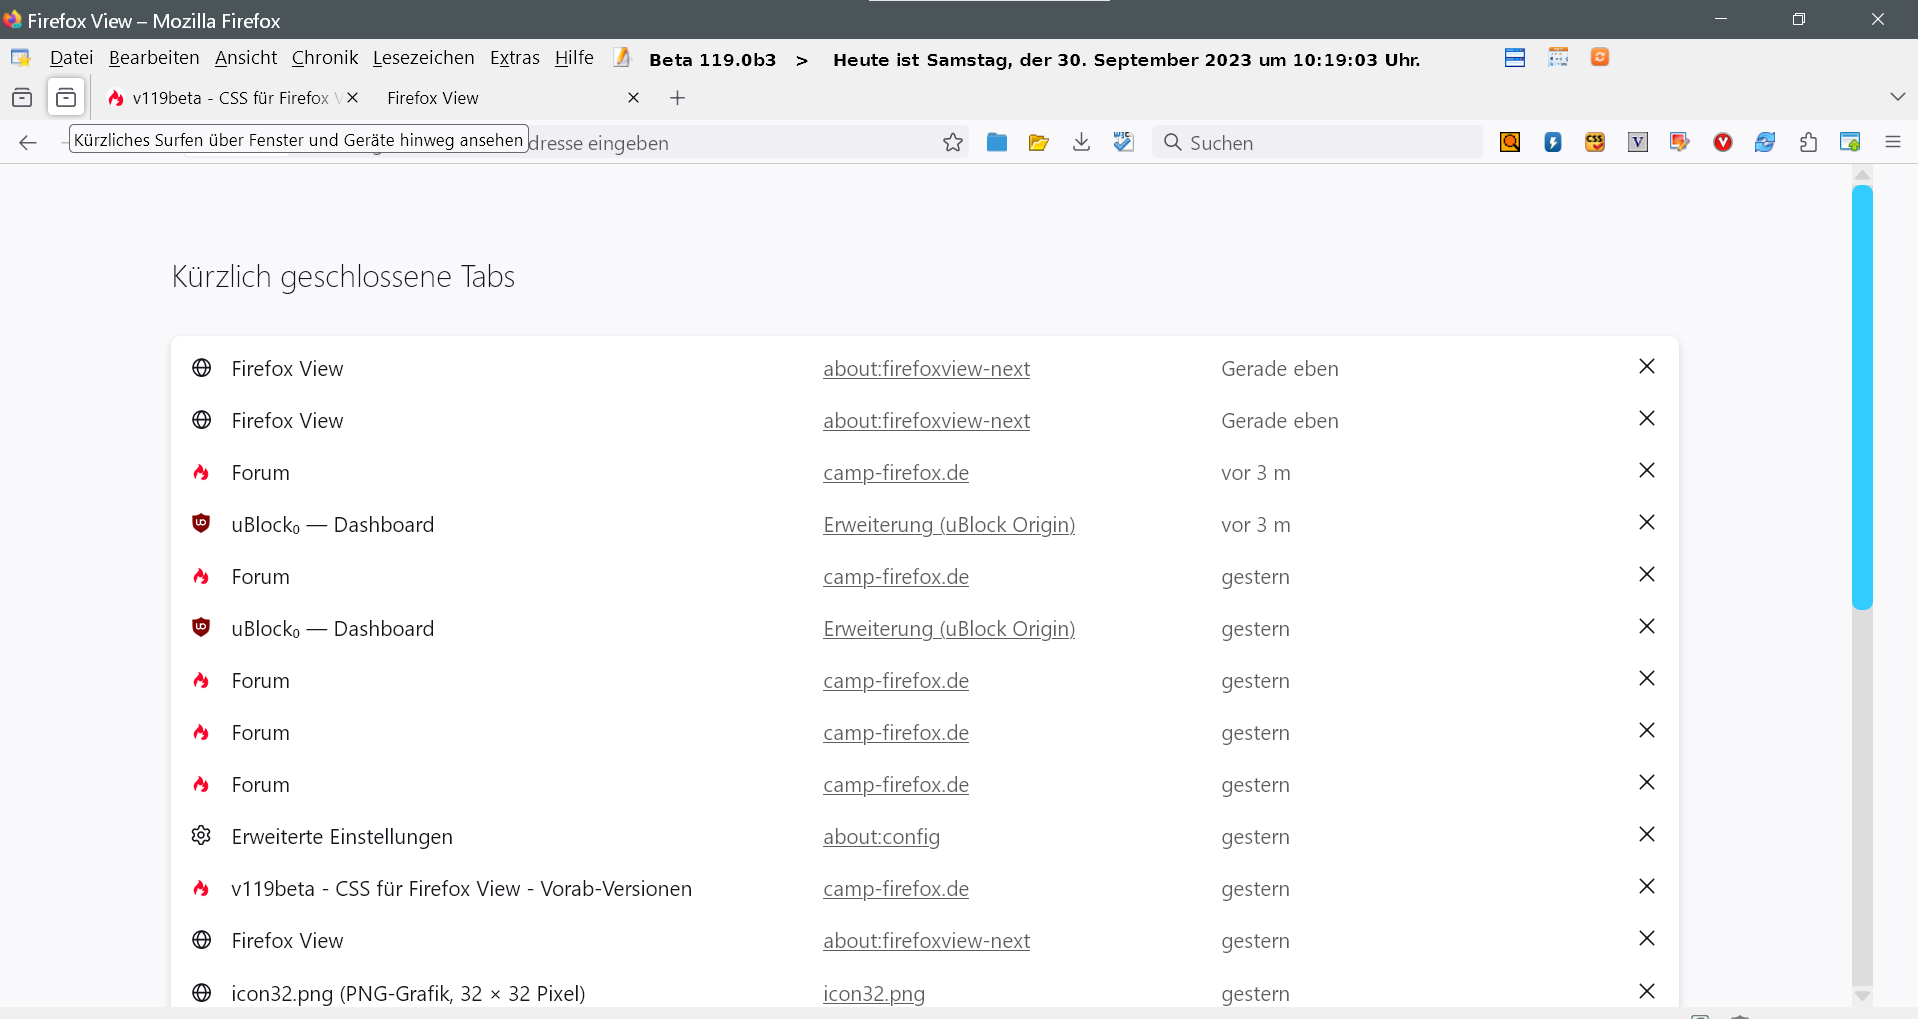Click the vertical scrollbar thumb
Image resolution: width=1918 pixels, height=1019 pixels.
[x=1862, y=397]
